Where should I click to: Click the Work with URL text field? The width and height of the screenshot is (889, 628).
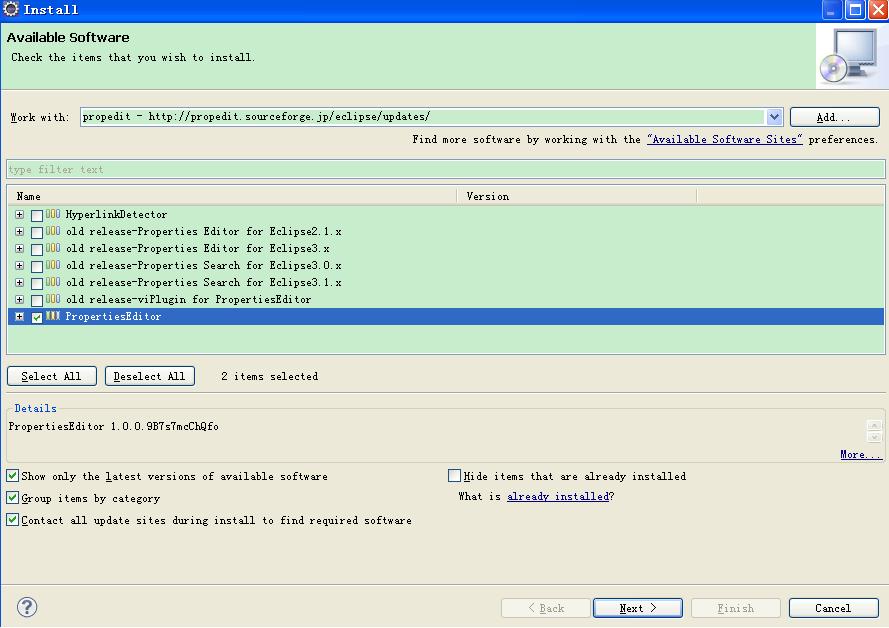tap(422, 117)
